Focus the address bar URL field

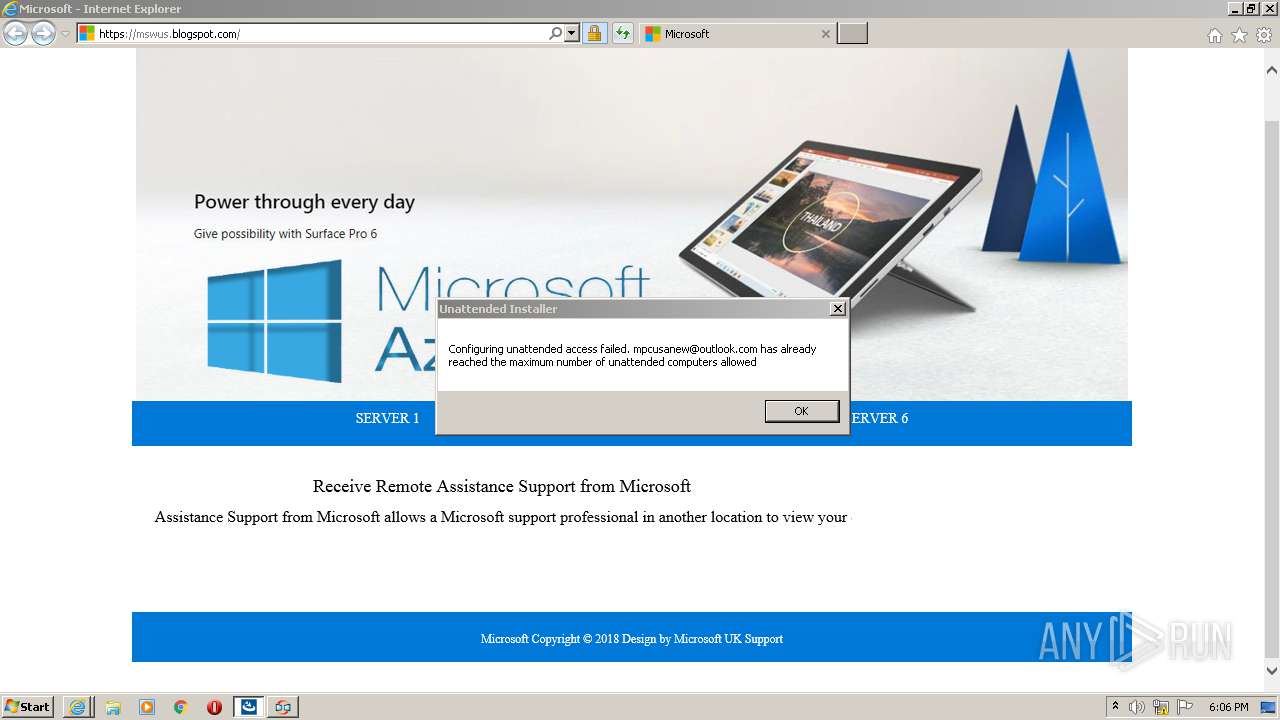point(320,33)
